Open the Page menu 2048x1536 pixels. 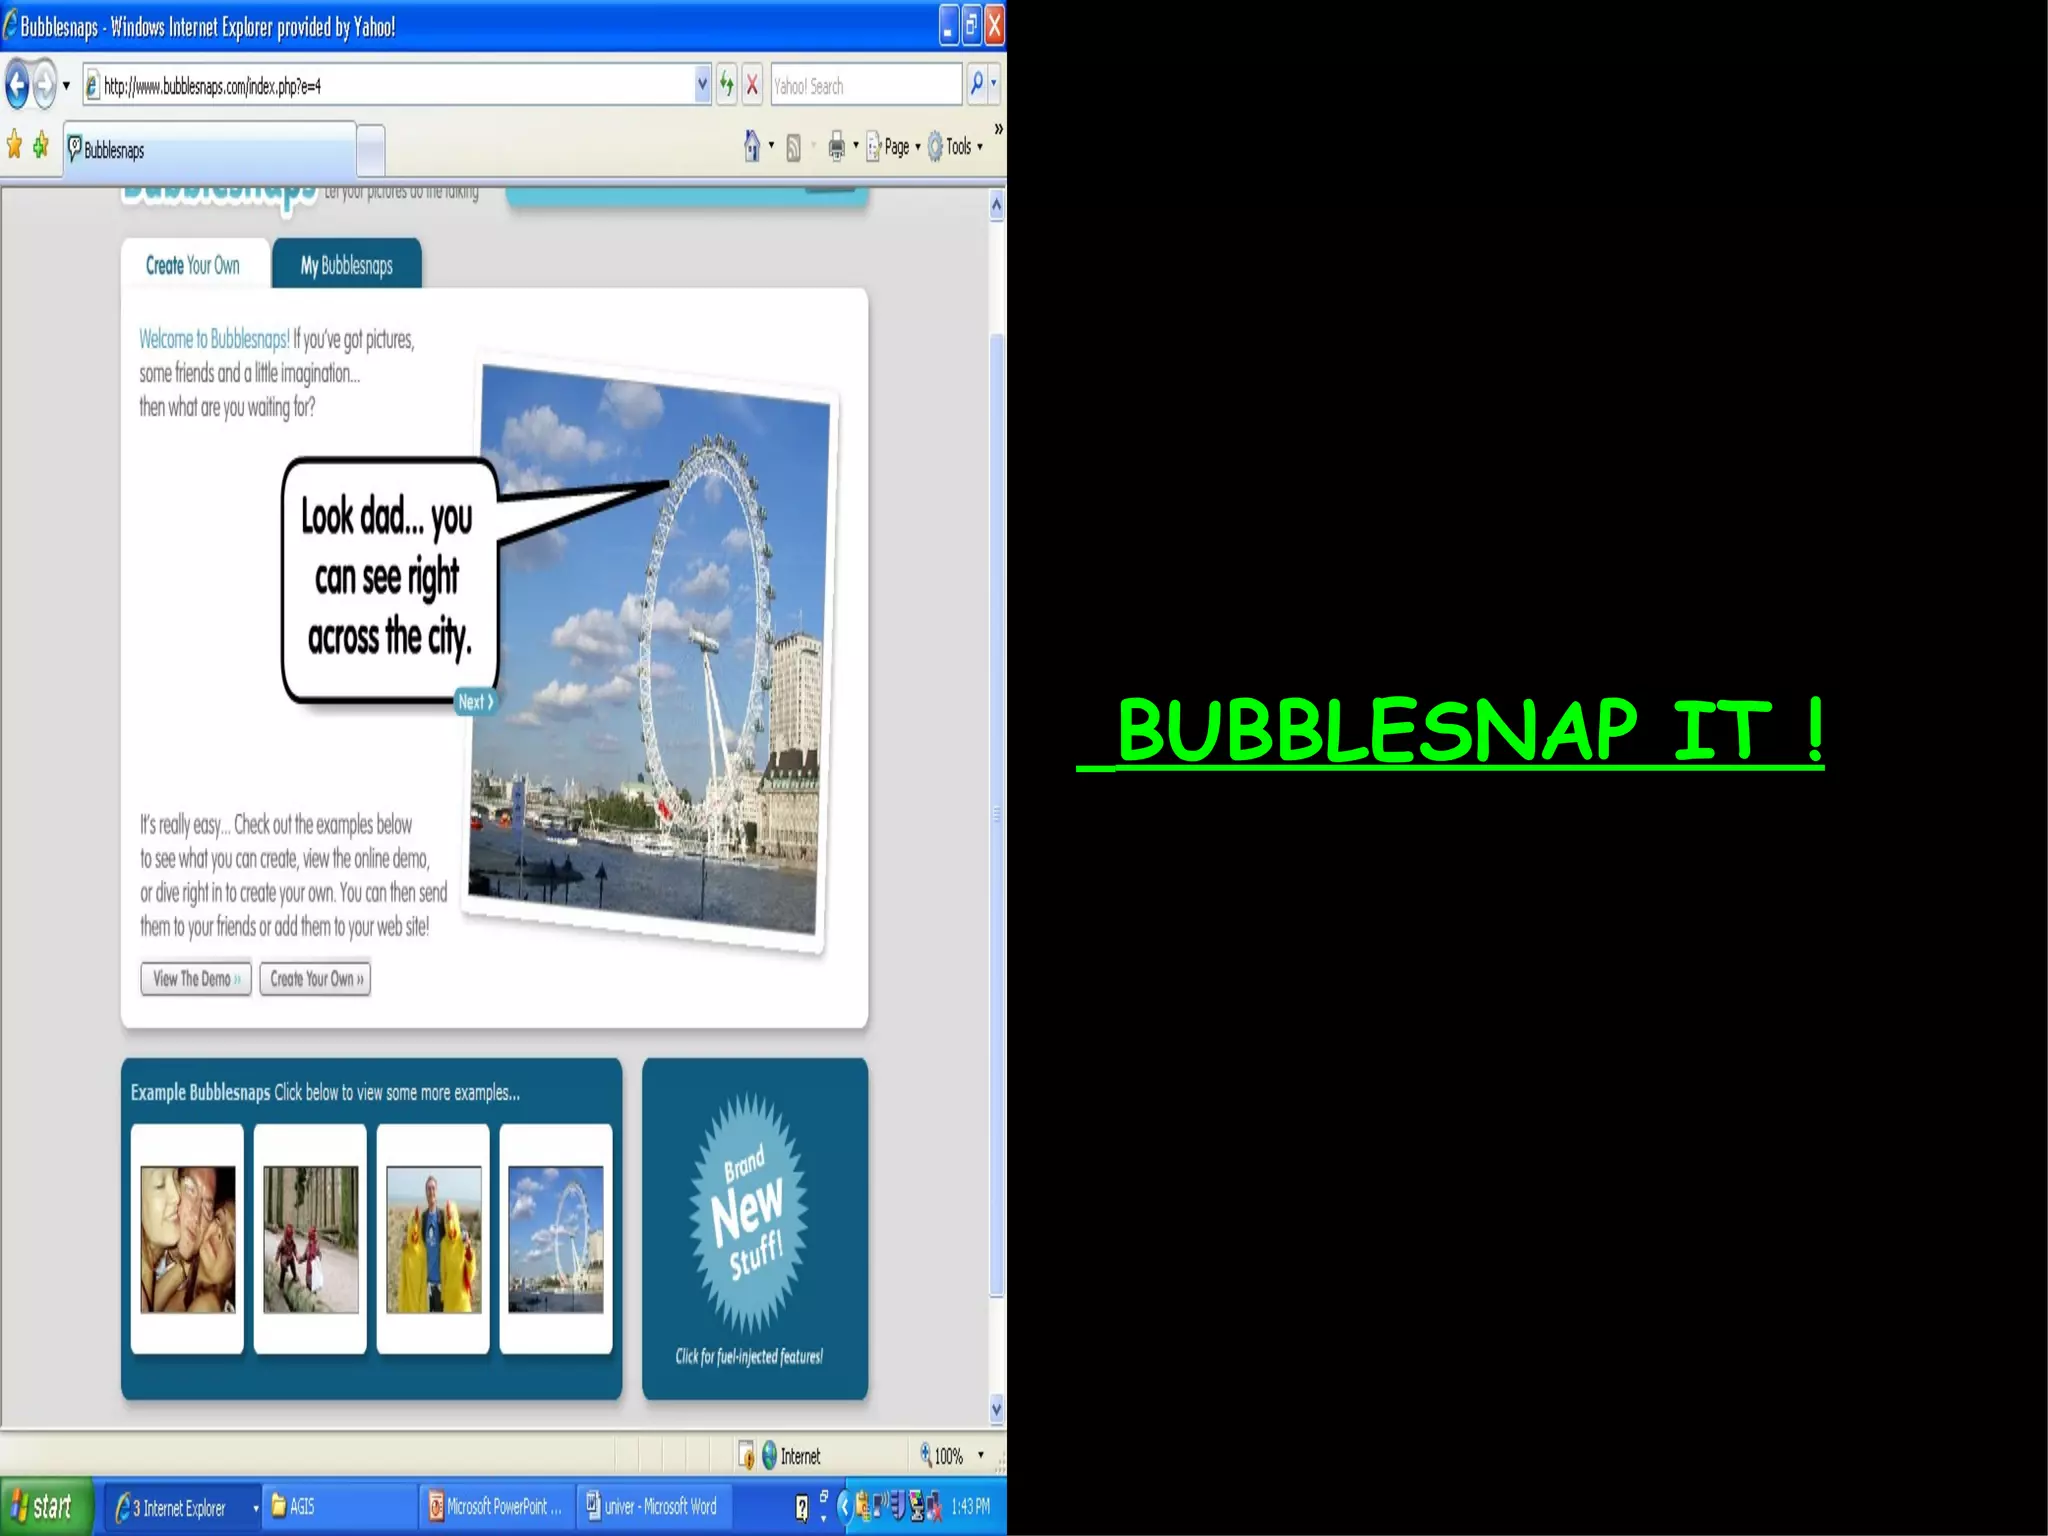893,147
